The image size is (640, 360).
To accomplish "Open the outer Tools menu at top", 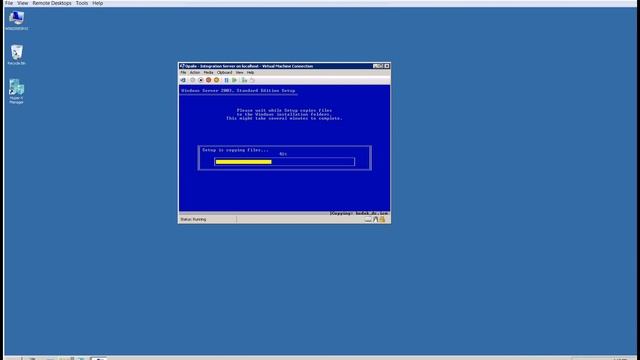I will [82, 3].
